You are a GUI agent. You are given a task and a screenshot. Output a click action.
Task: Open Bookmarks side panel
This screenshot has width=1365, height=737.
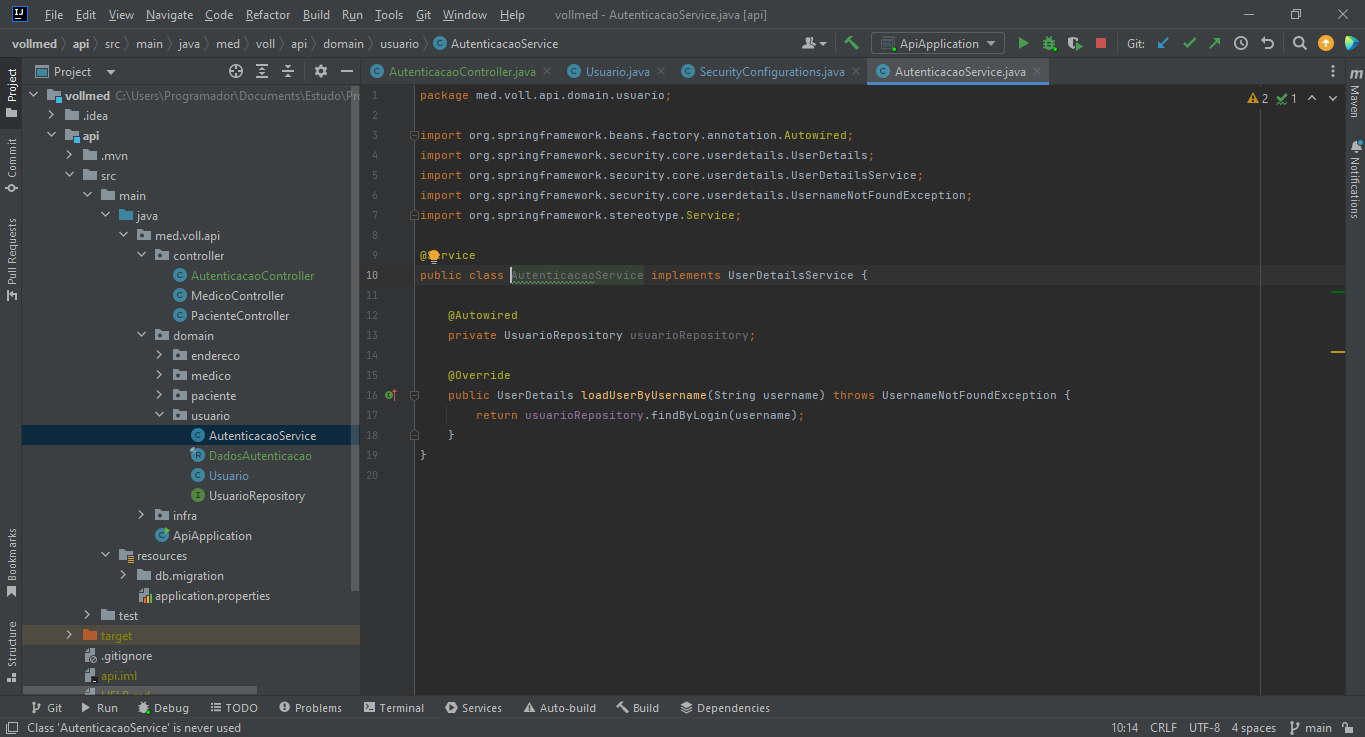point(12,562)
